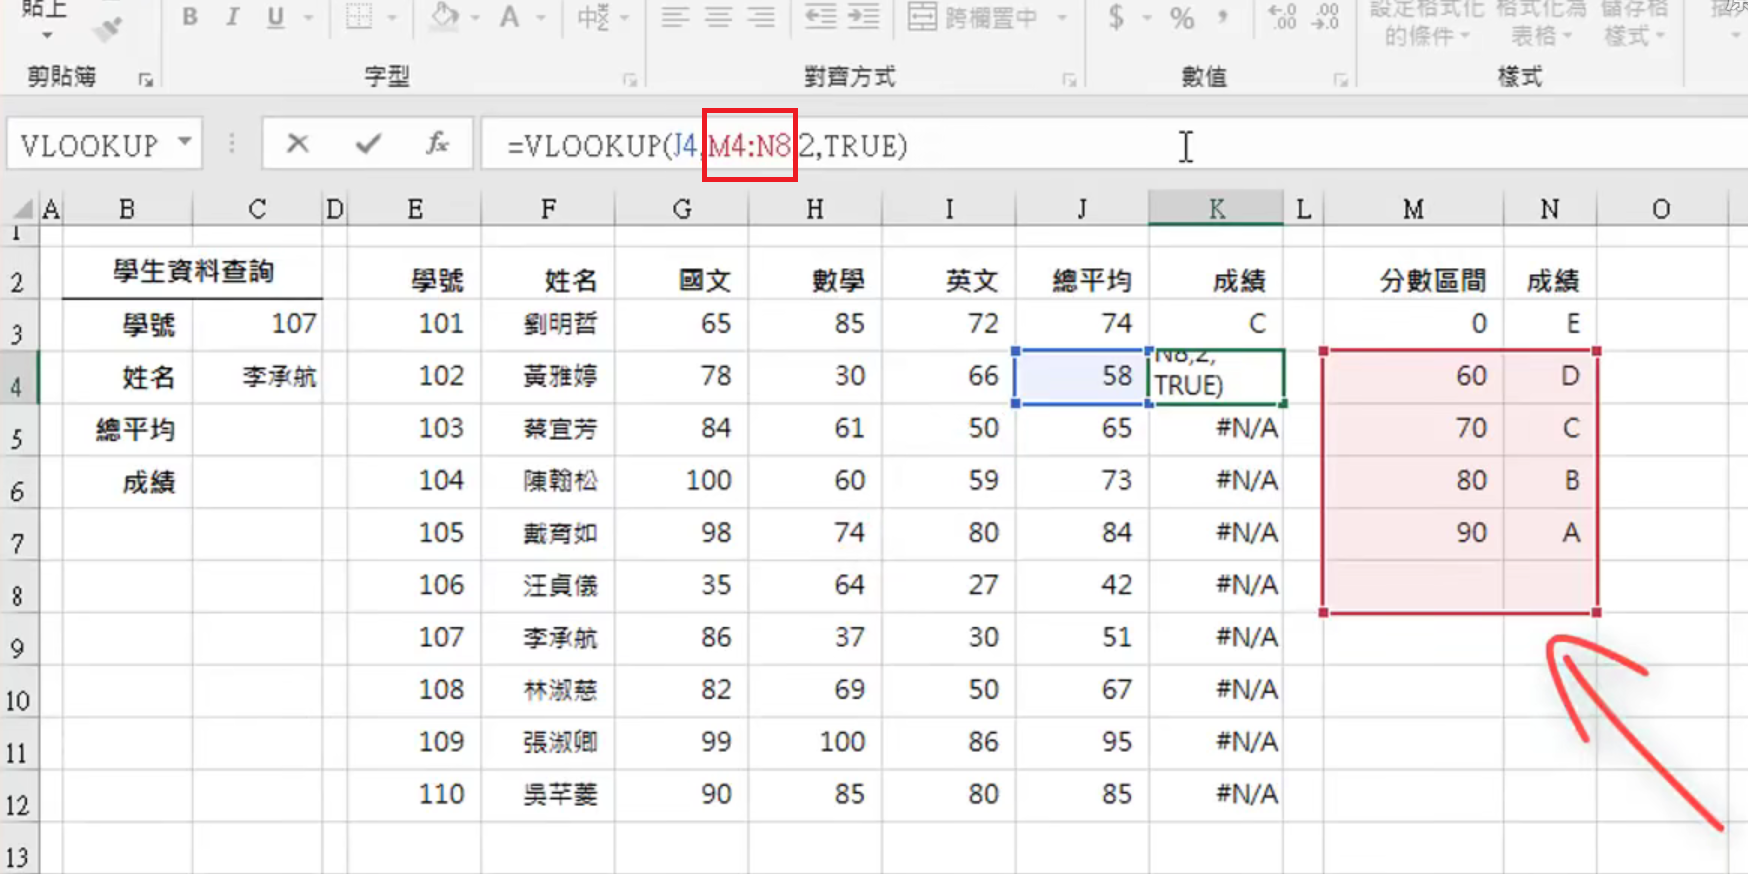Increase the decimal places
Viewport: 1748px width, 874px height.
tap(1282, 17)
